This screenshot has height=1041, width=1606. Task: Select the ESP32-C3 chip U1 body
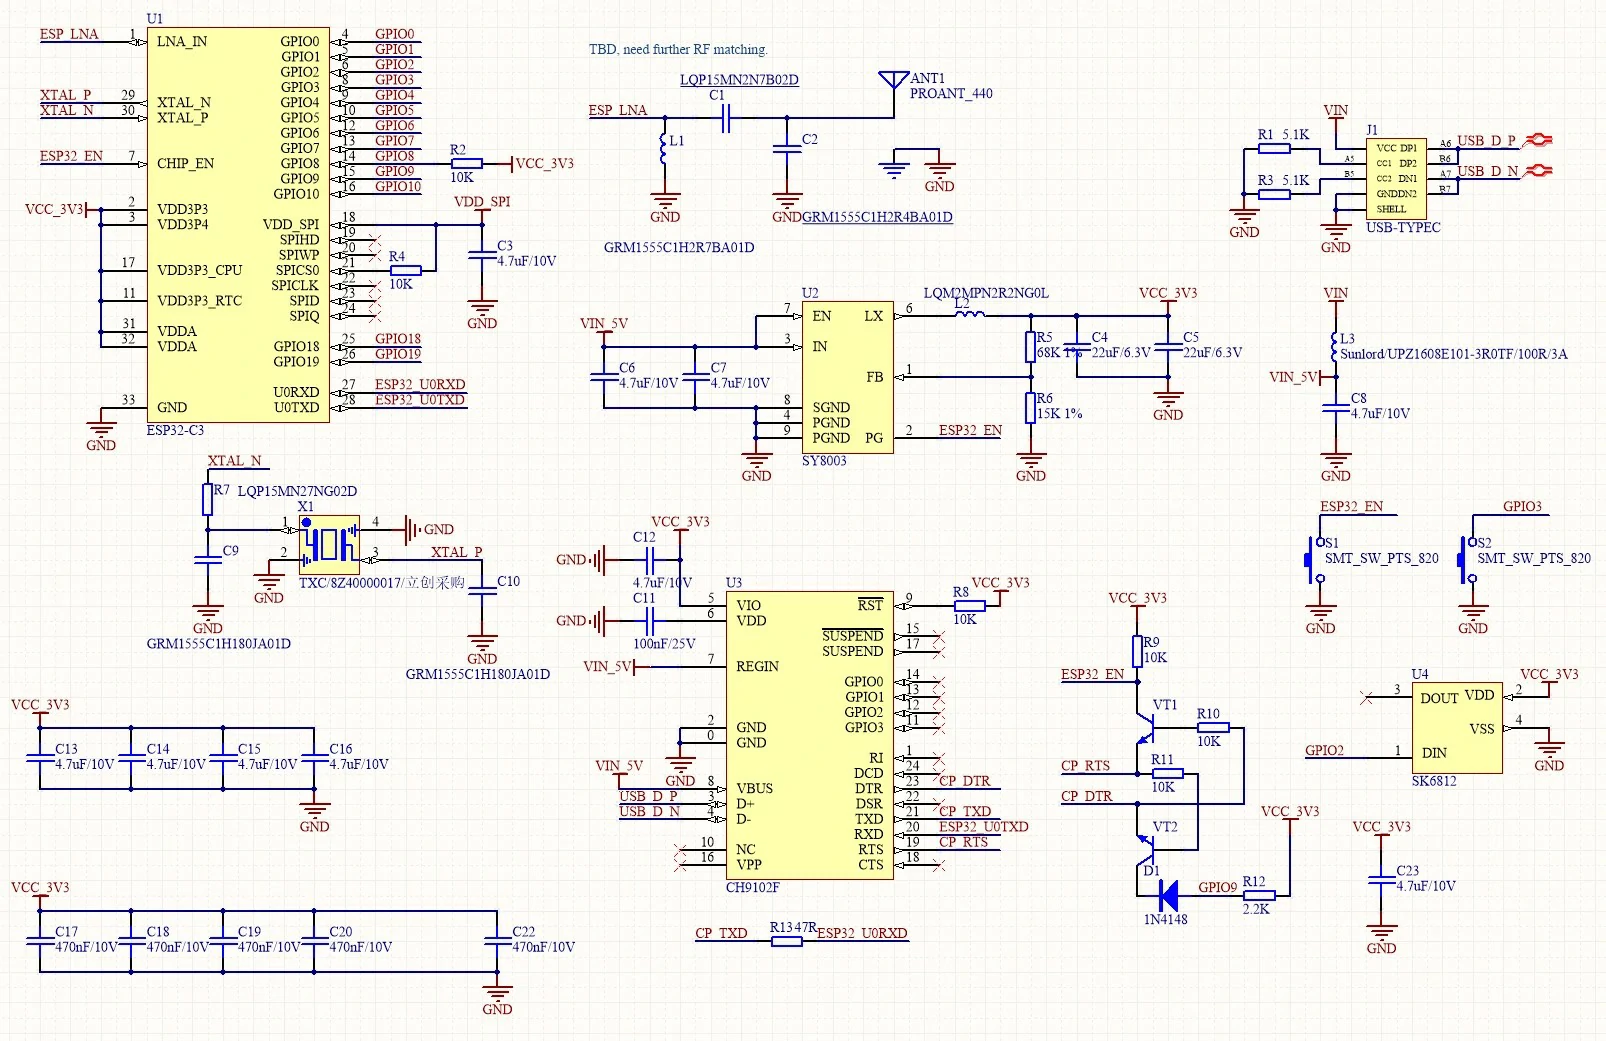[x=238, y=225]
